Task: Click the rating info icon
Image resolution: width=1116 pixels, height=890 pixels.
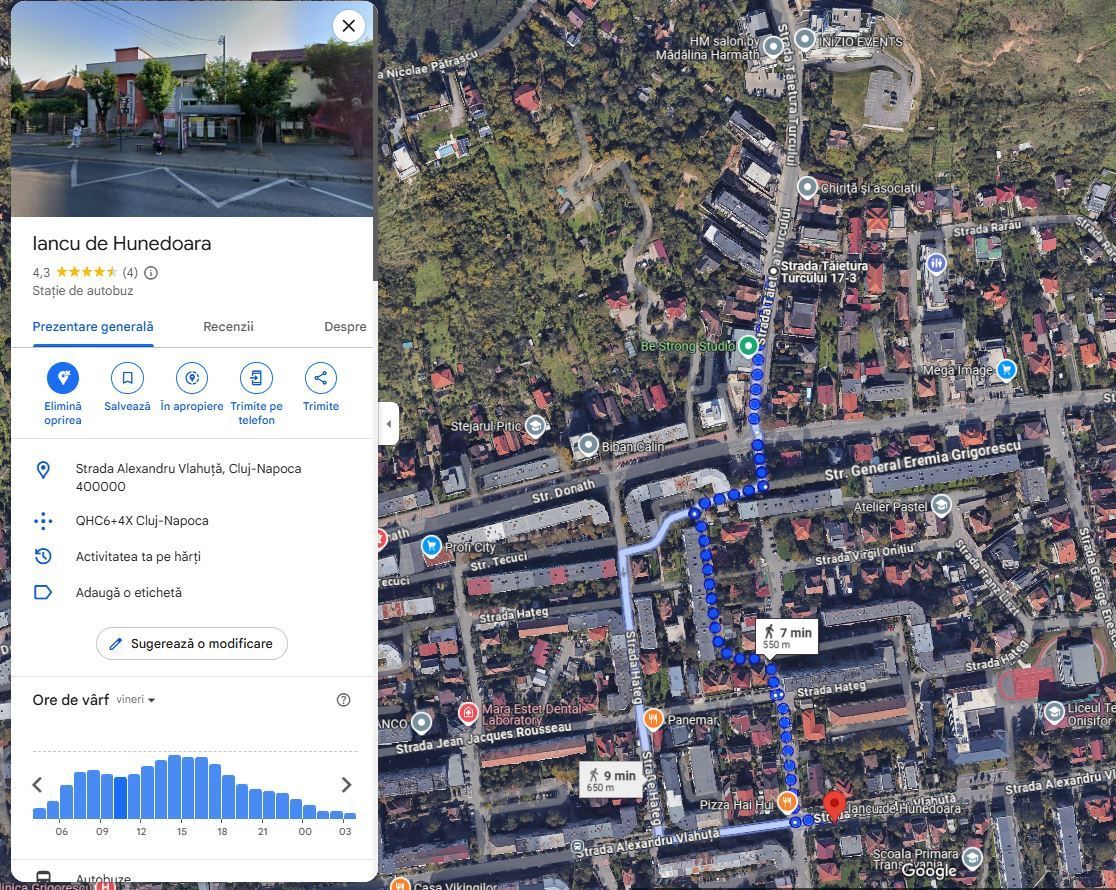Action: click(x=151, y=272)
